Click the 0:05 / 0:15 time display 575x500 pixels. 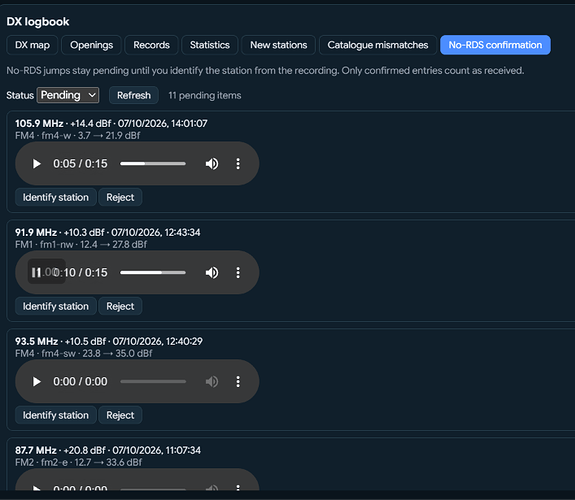coord(80,164)
